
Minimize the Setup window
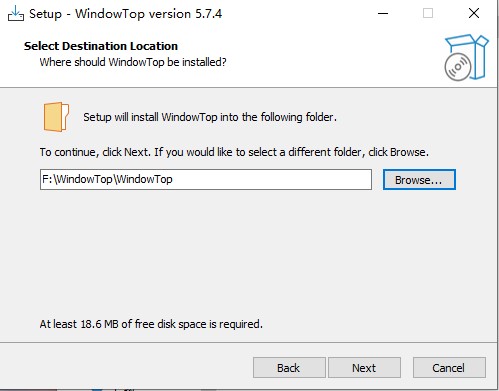(x=383, y=14)
